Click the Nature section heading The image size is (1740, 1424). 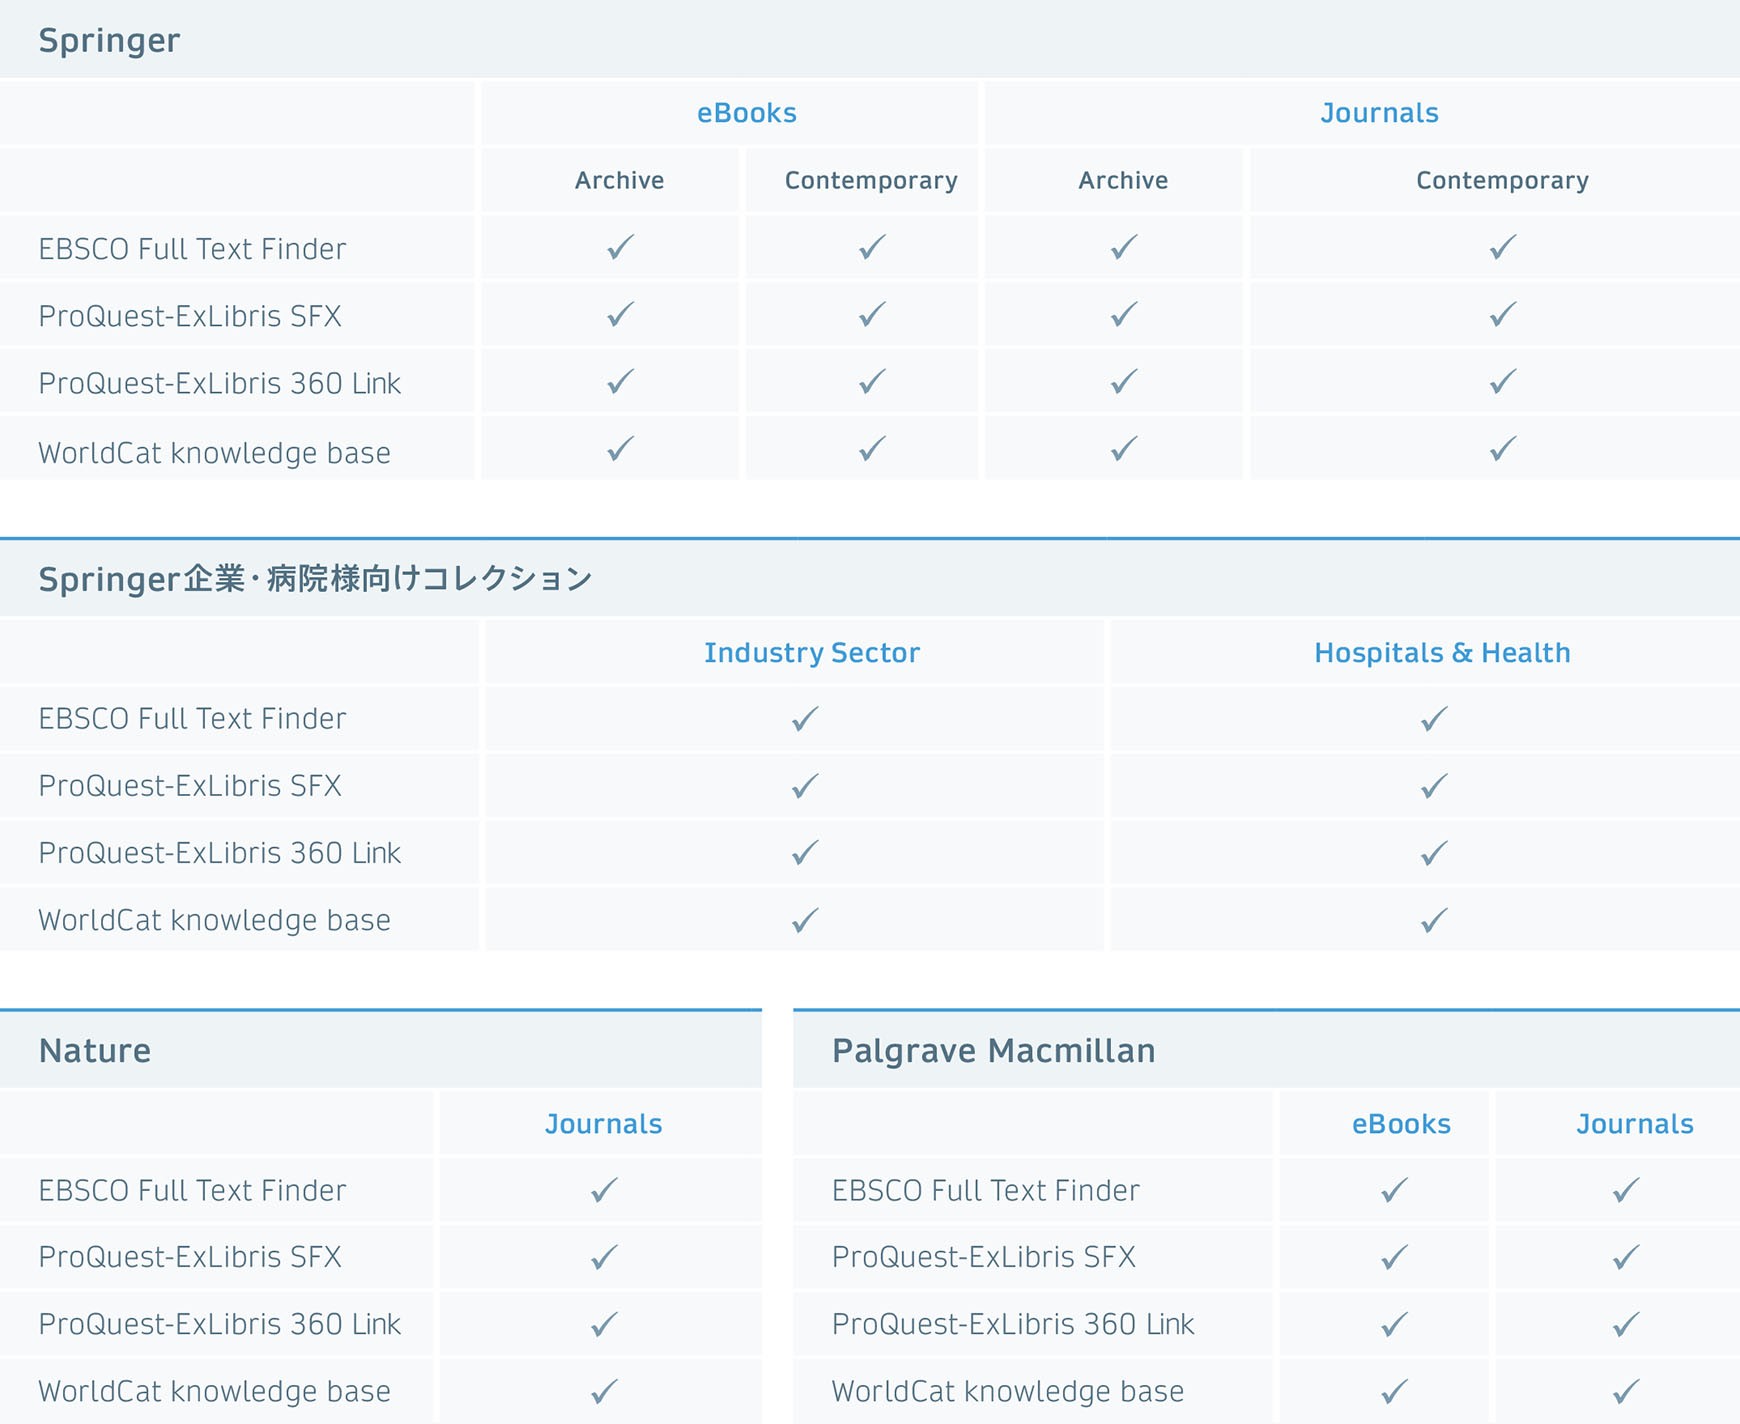point(95,1051)
